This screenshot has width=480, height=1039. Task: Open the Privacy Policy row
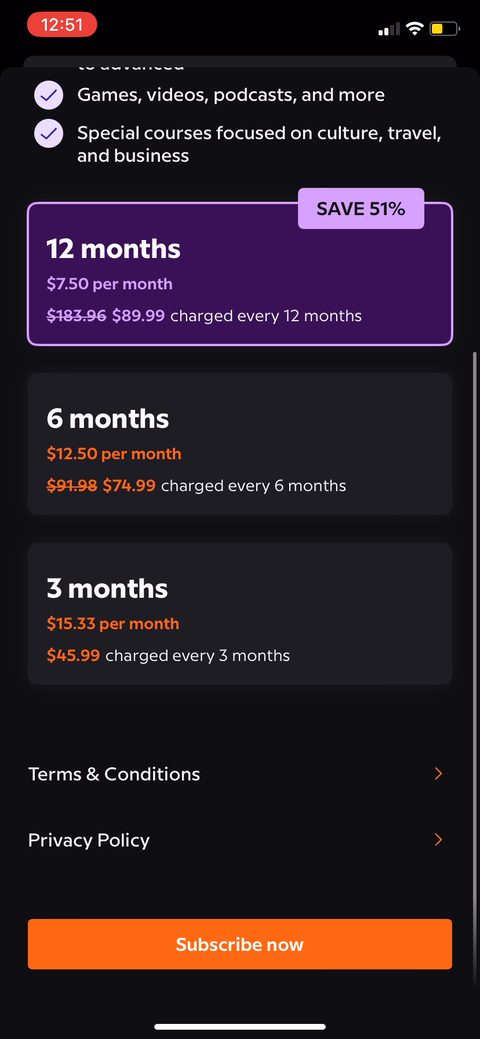240,840
